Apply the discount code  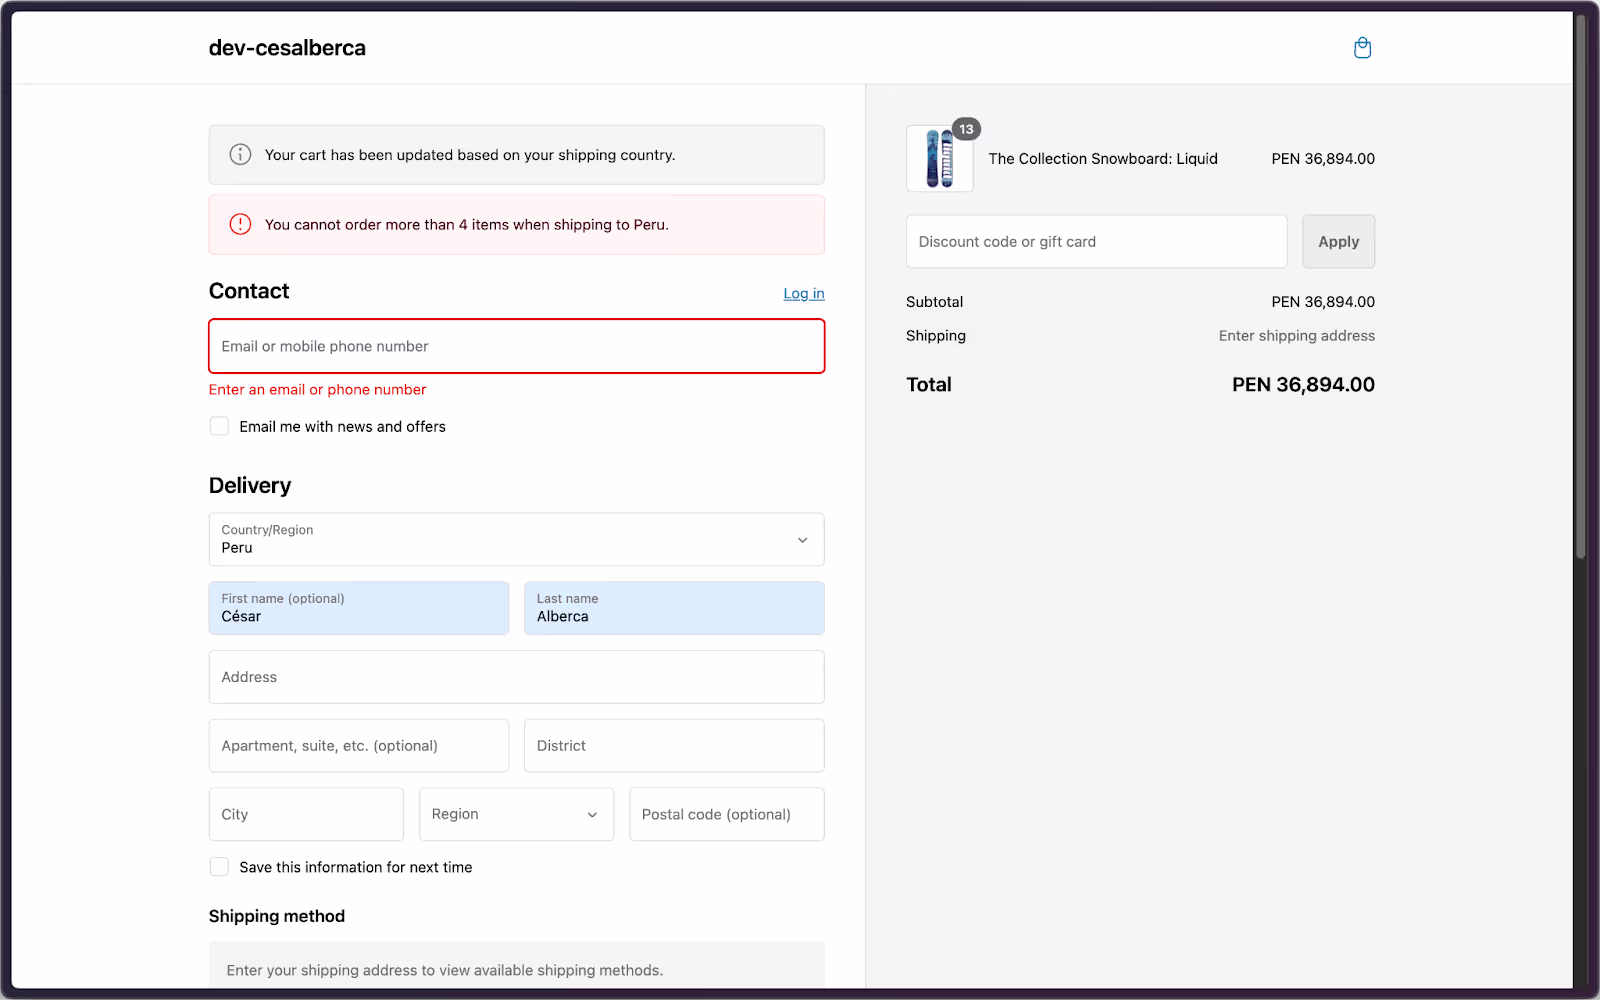pos(1338,241)
